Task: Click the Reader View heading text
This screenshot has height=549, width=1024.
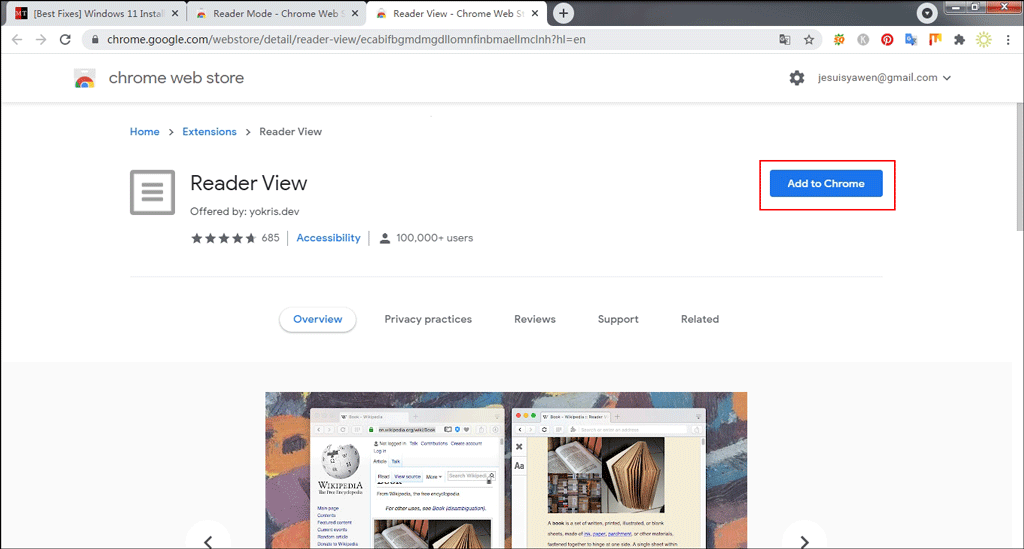Action: pyautogui.click(x=248, y=183)
